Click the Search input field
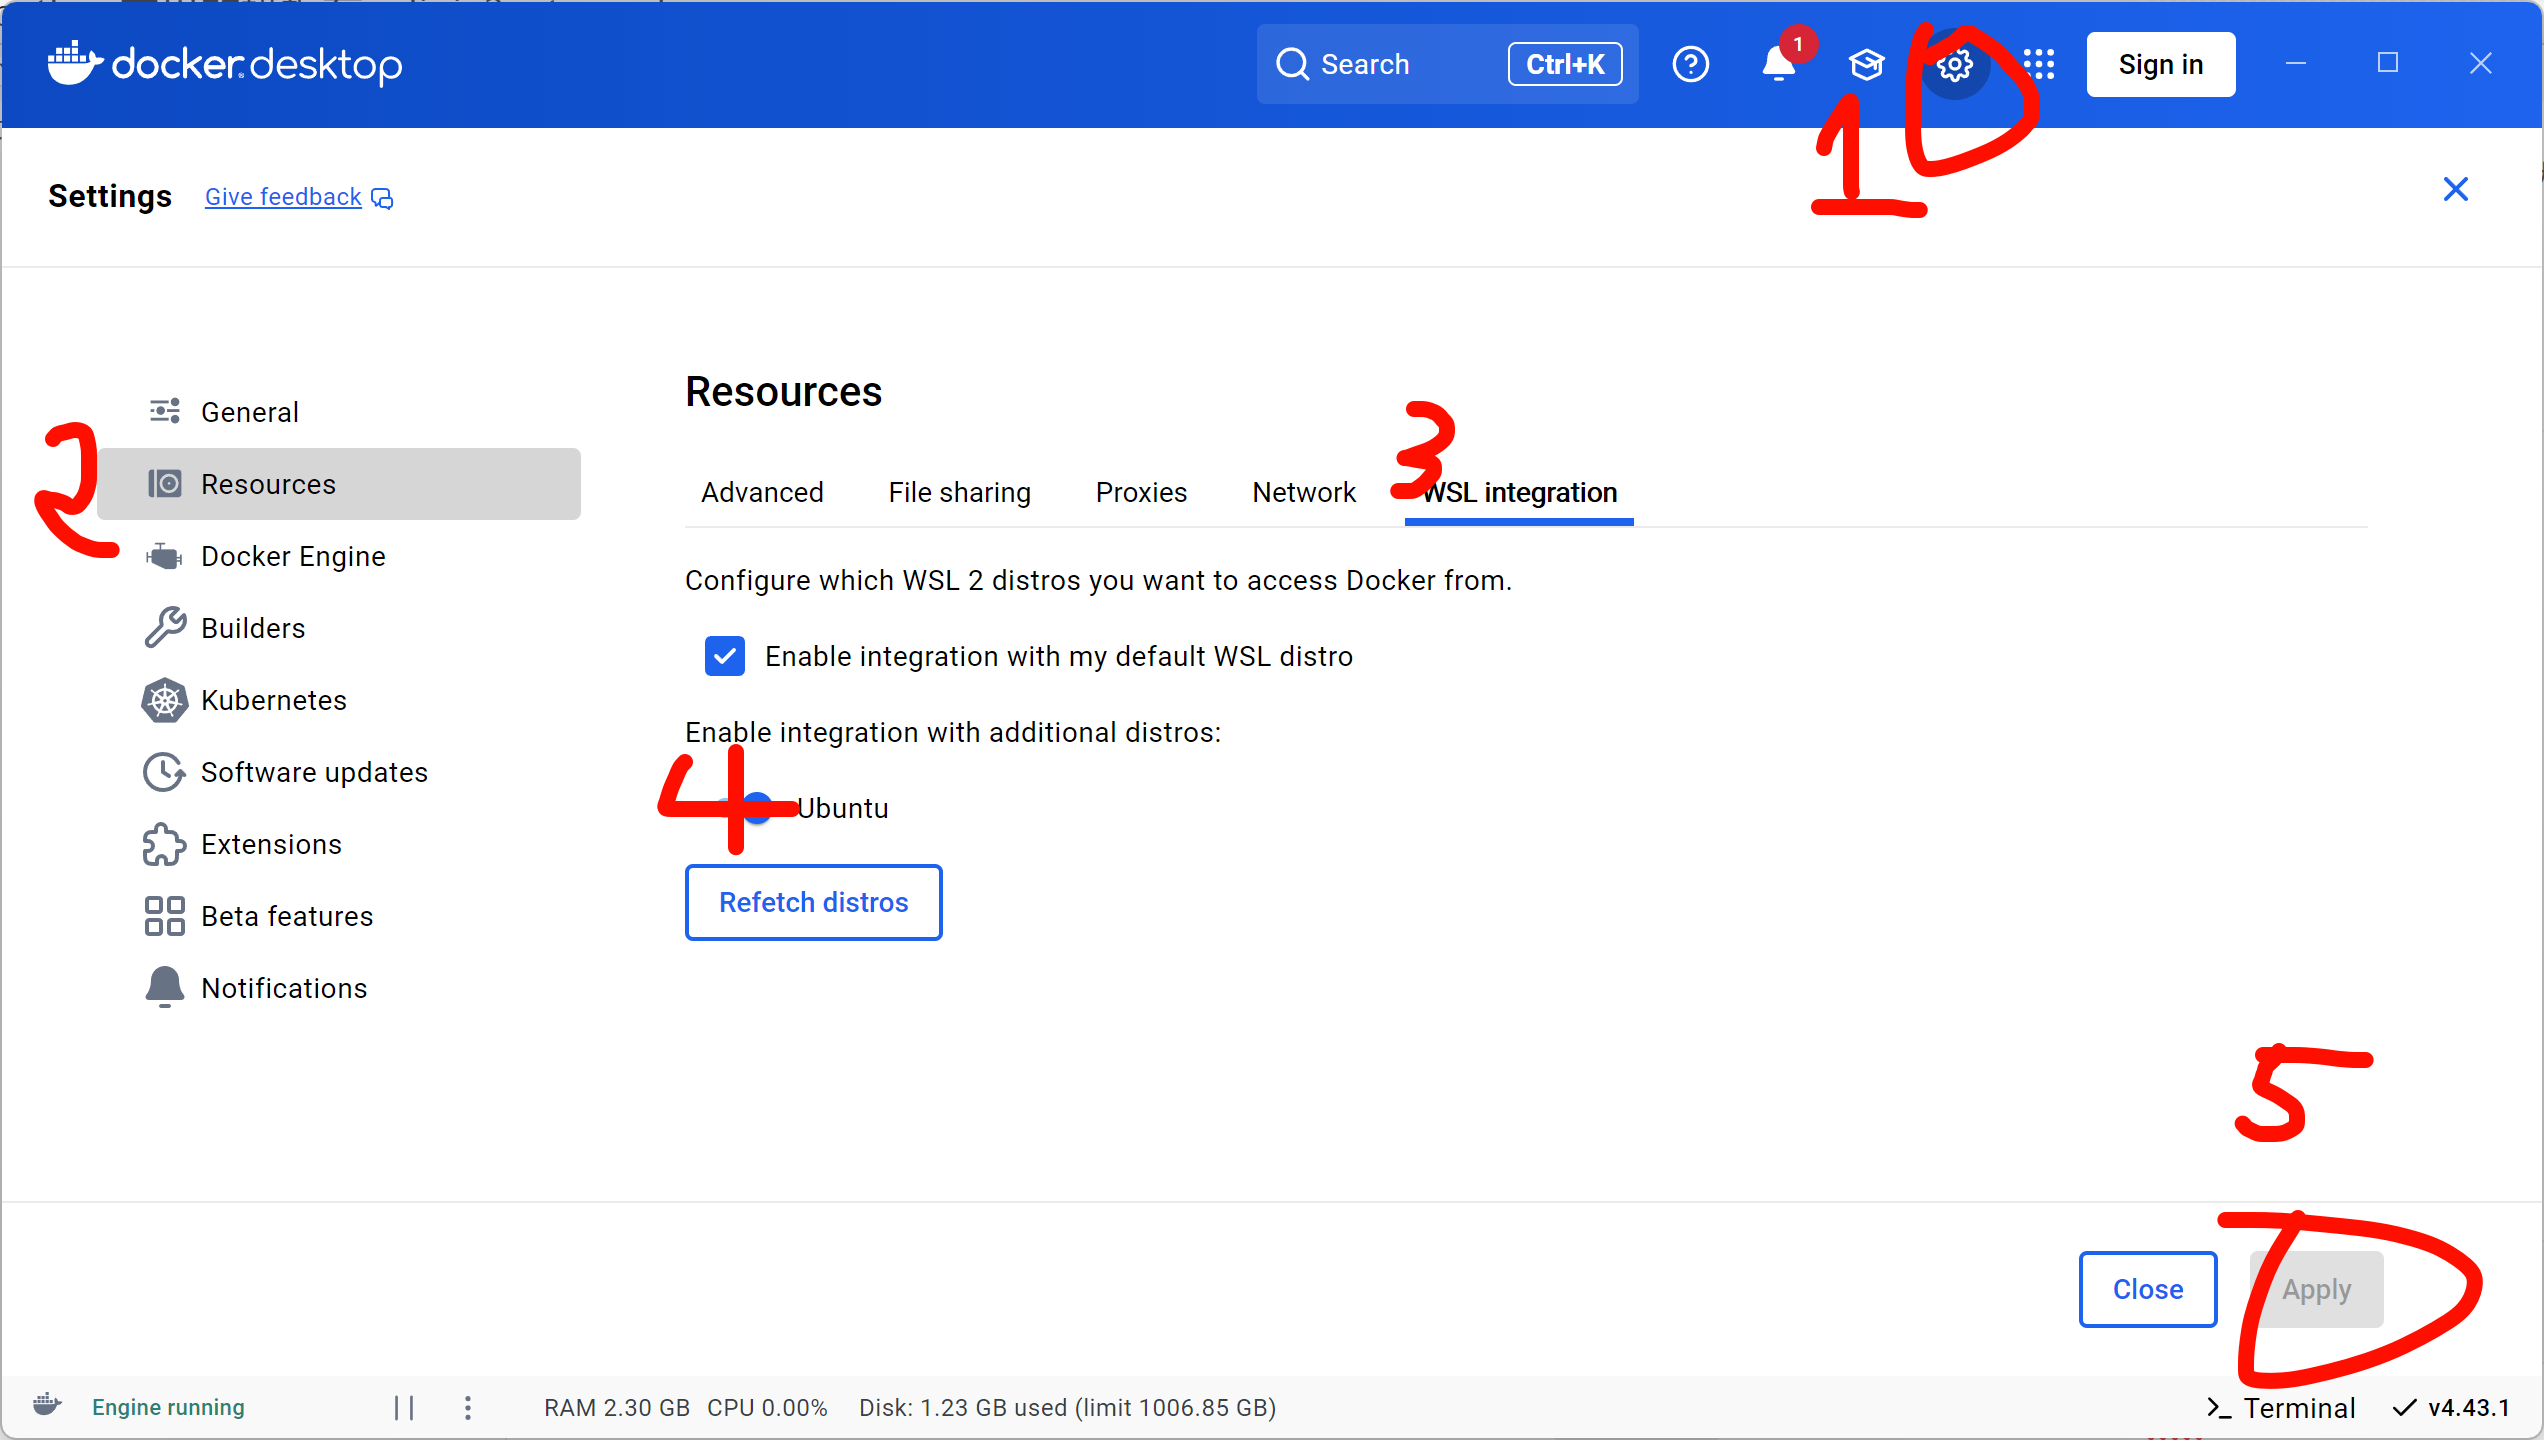 coord(1400,65)
